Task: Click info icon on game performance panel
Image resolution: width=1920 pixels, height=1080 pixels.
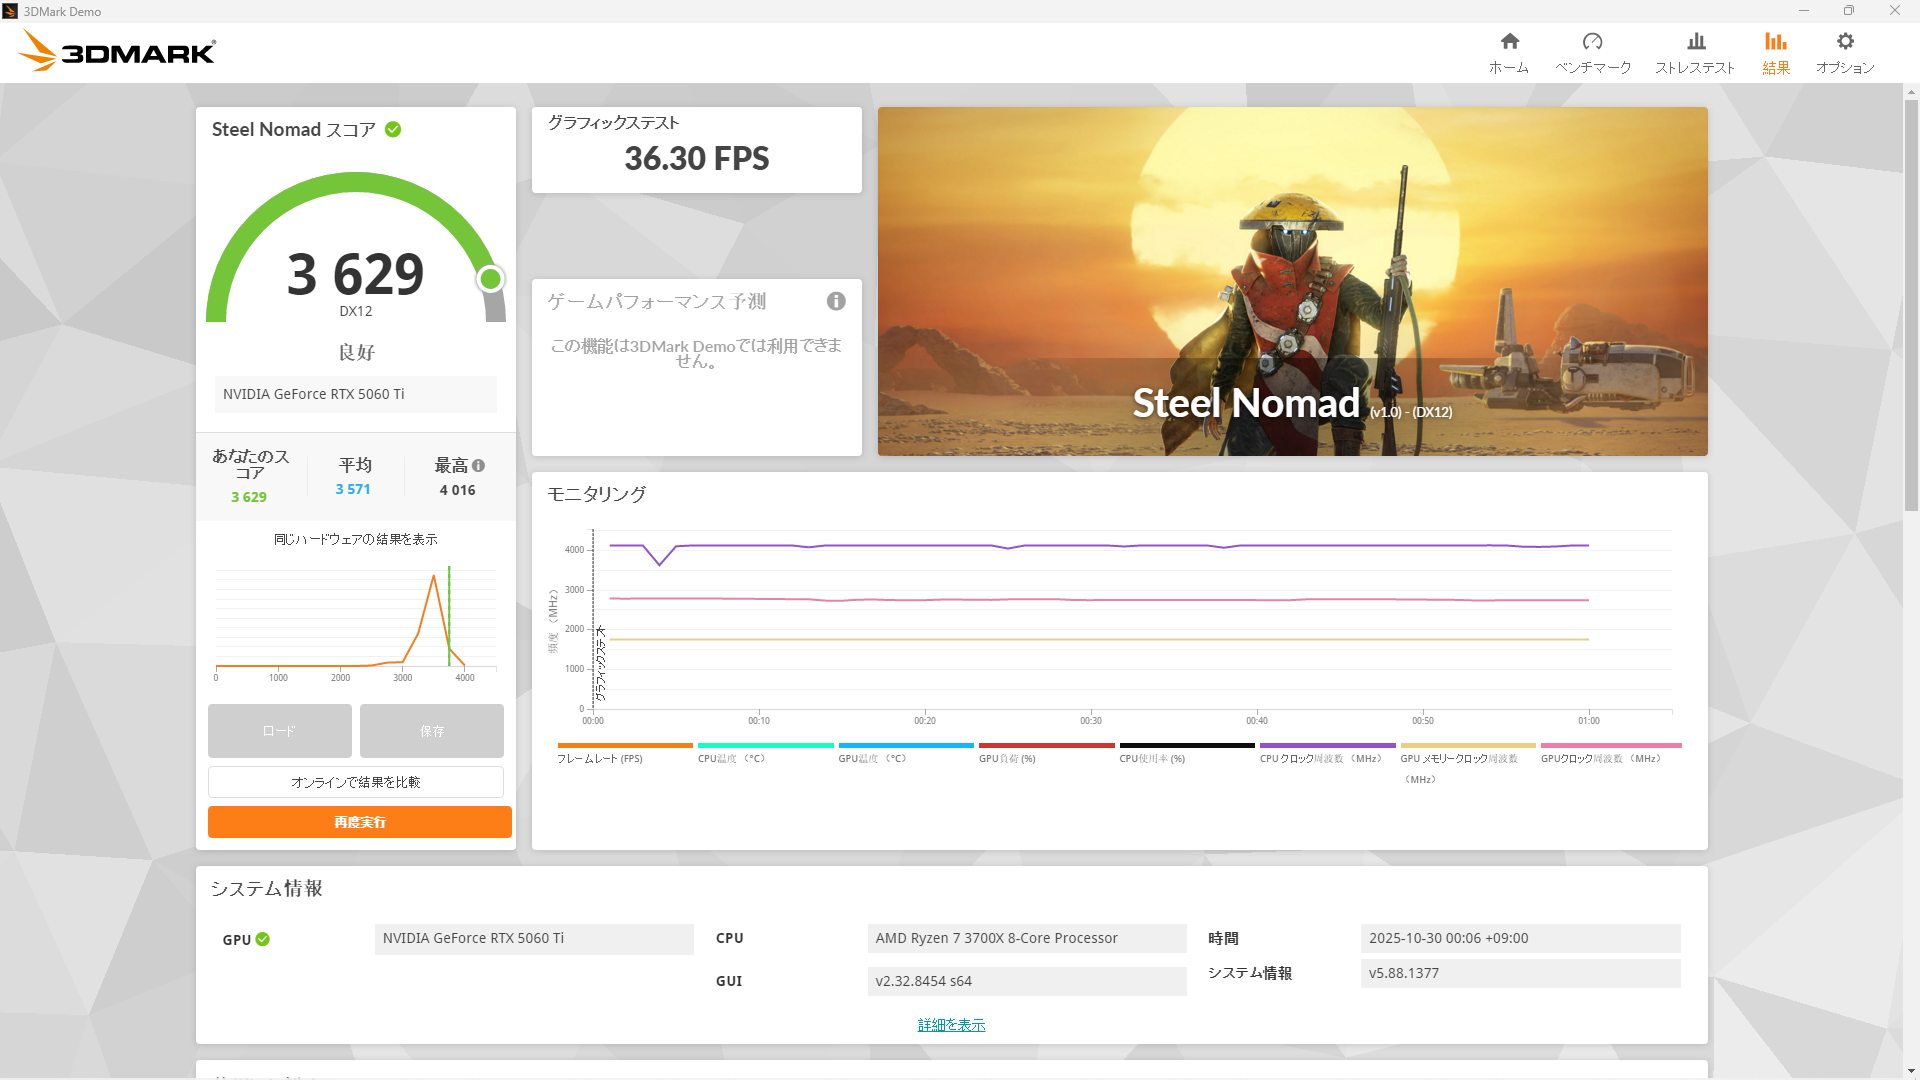Action: click(836, 301)
